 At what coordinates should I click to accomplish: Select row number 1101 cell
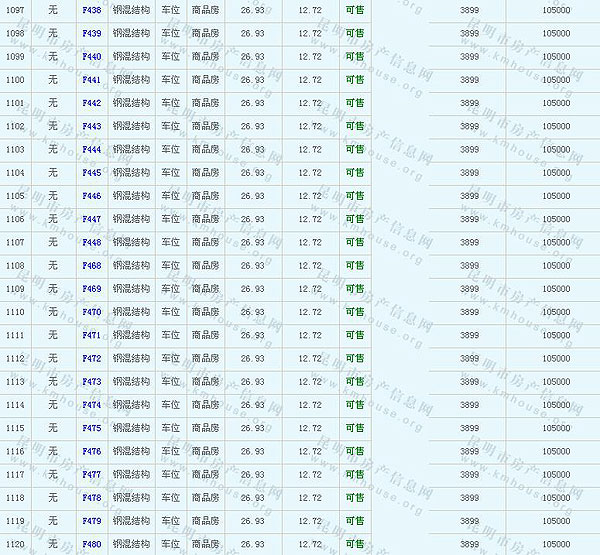tap(15, 103)
